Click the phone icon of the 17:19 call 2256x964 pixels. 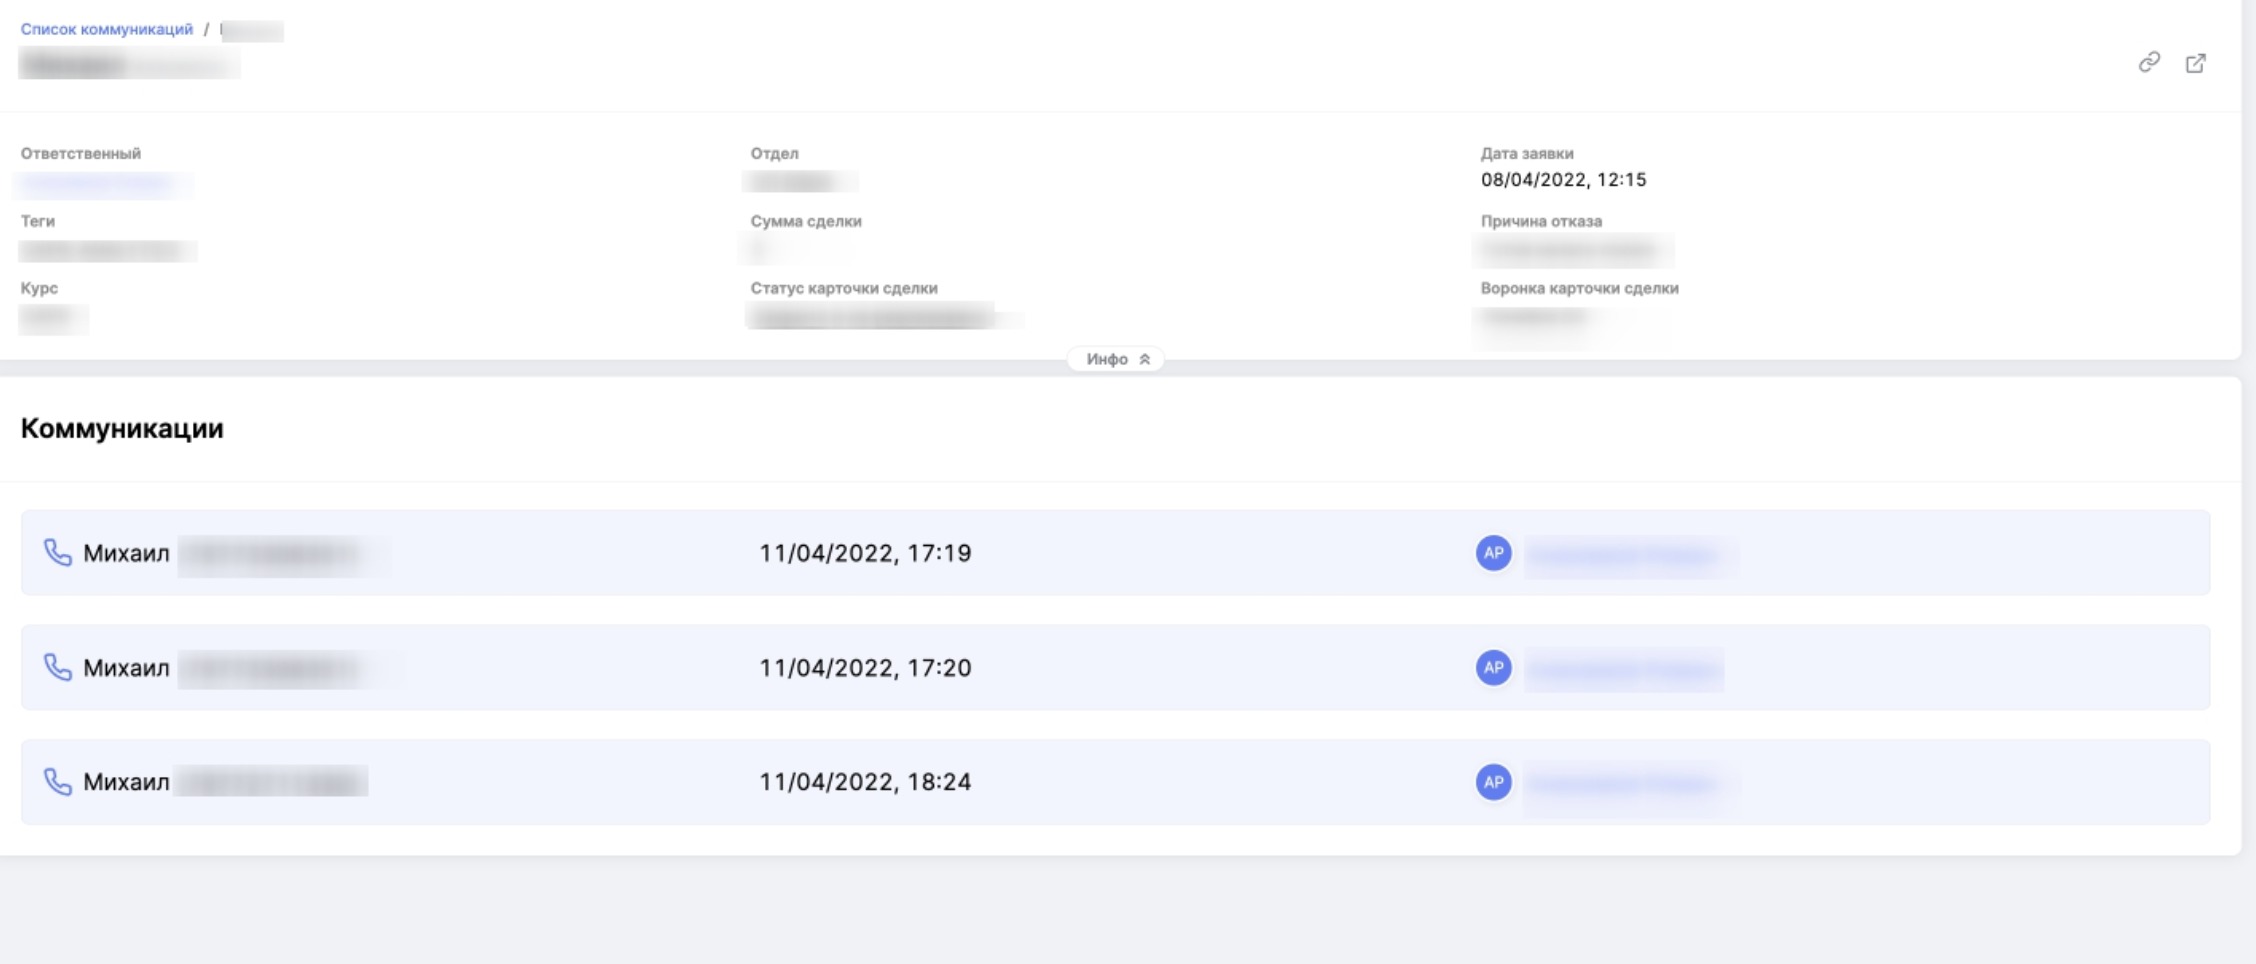click(x=58, y=553)
